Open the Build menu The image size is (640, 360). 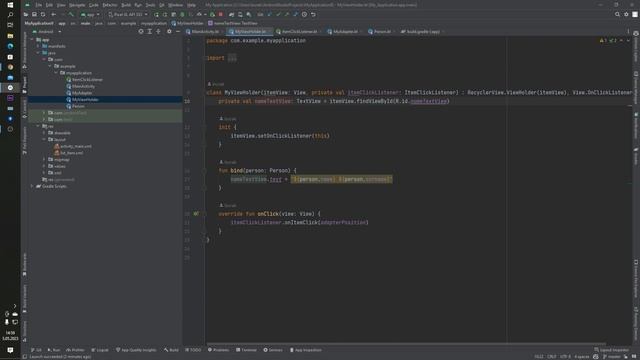point(126,5)
